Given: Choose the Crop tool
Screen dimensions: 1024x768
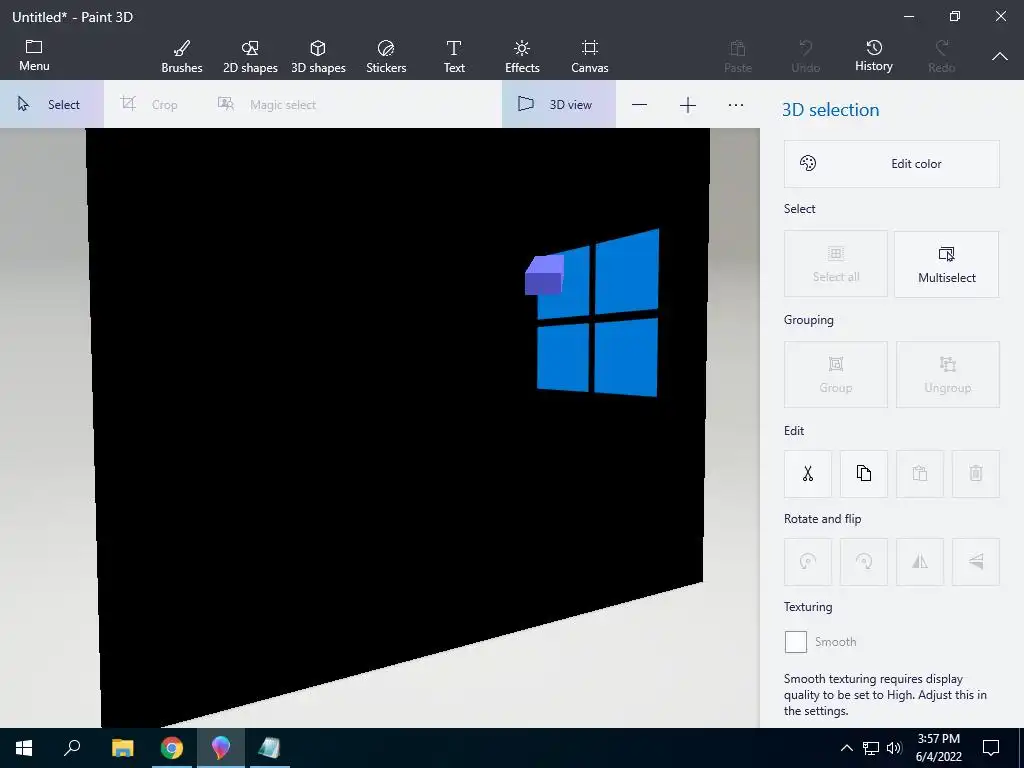Looking at the screenshot, I should [x=150, y=104].
